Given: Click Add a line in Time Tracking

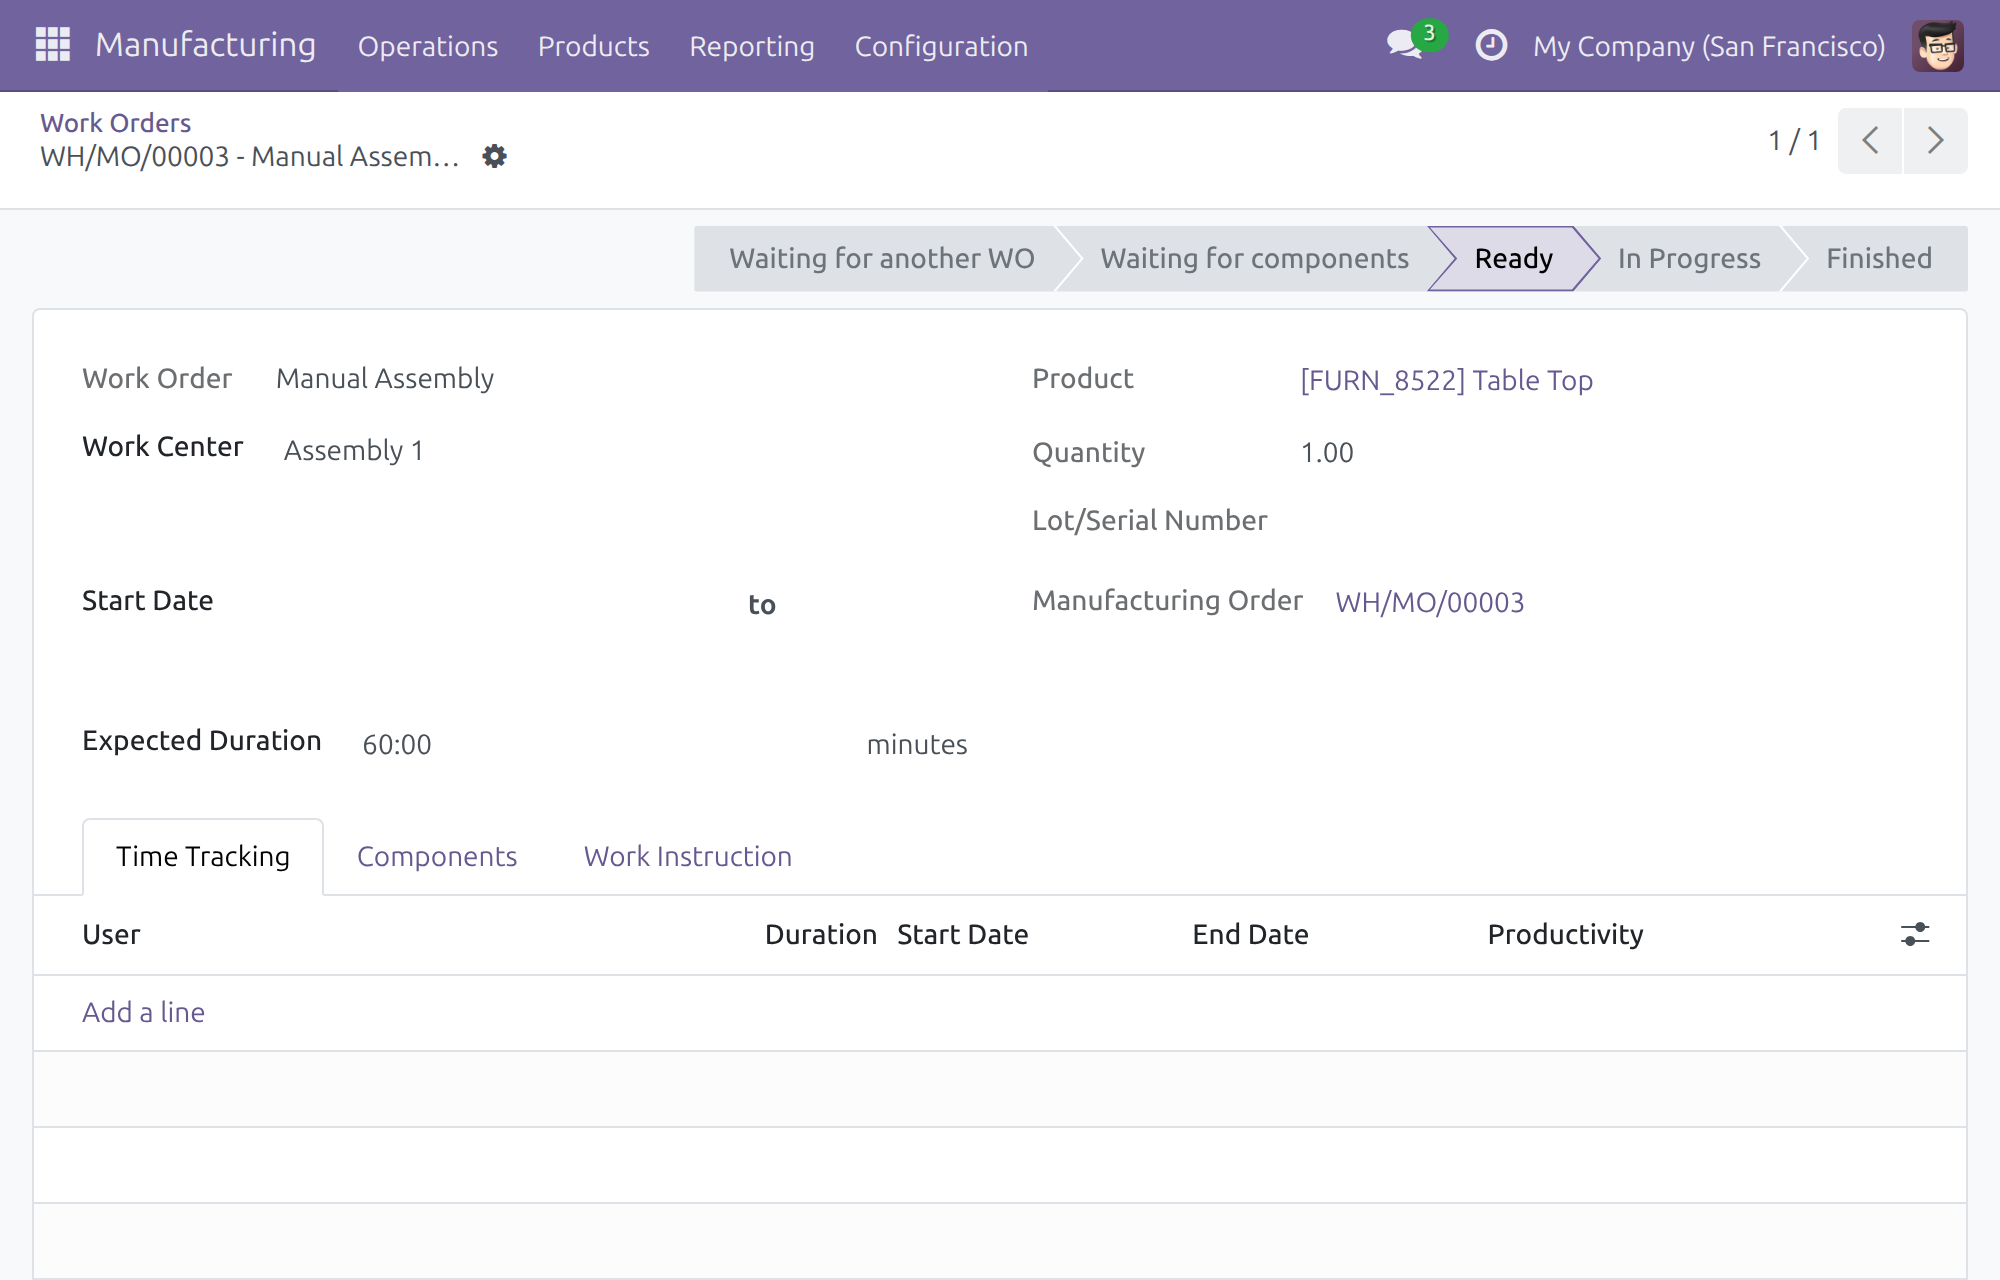Looking at the screenshot, I should [x=143, y=1012].
